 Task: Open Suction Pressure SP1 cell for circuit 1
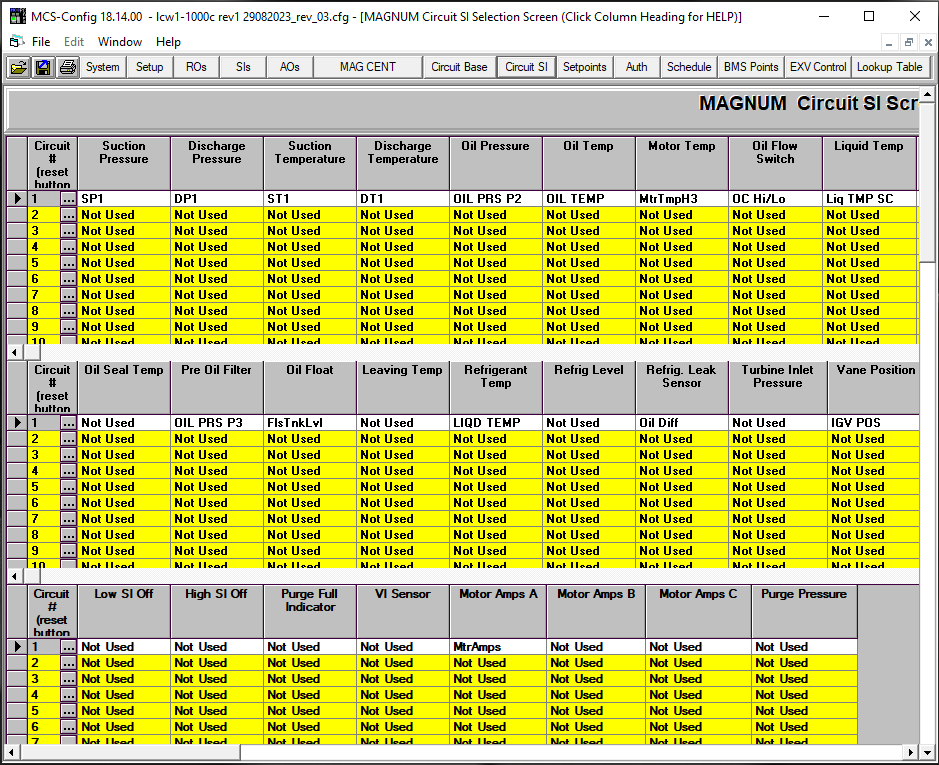(124, 199)
